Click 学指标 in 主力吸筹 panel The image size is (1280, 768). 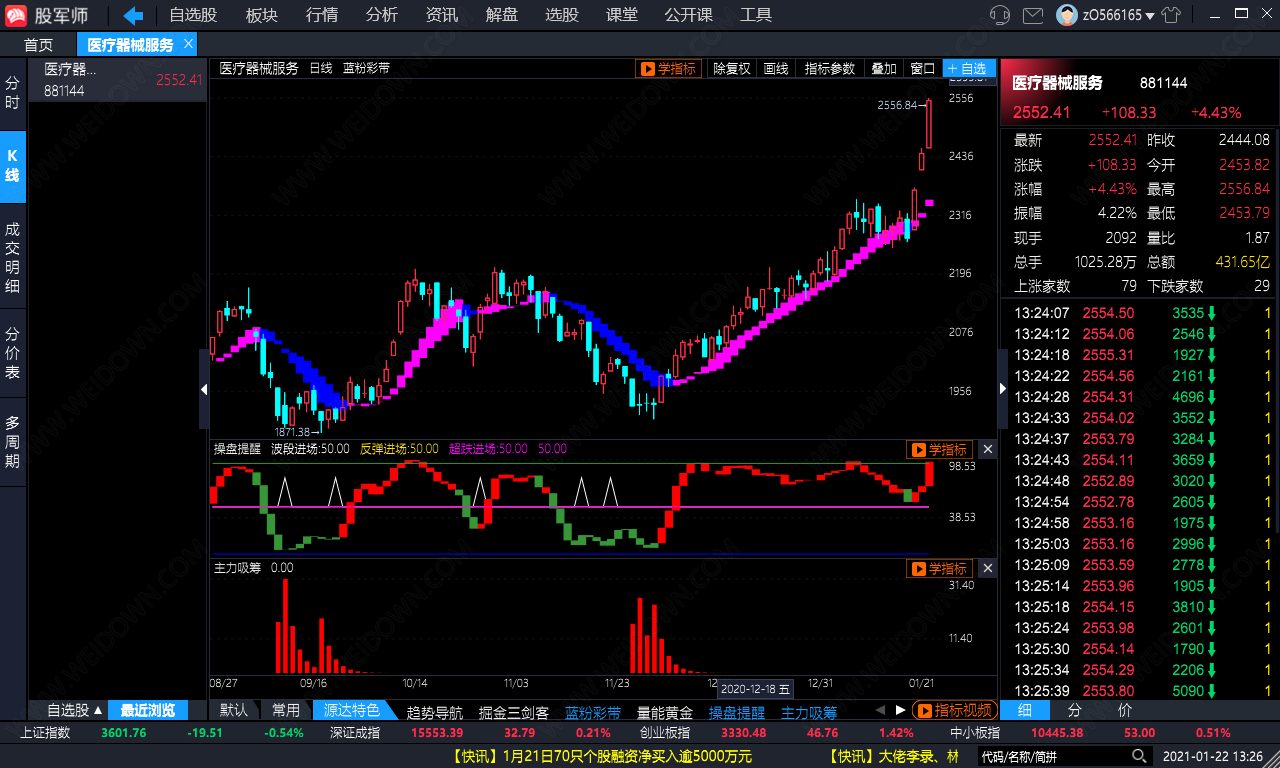[x=938, y=569]
